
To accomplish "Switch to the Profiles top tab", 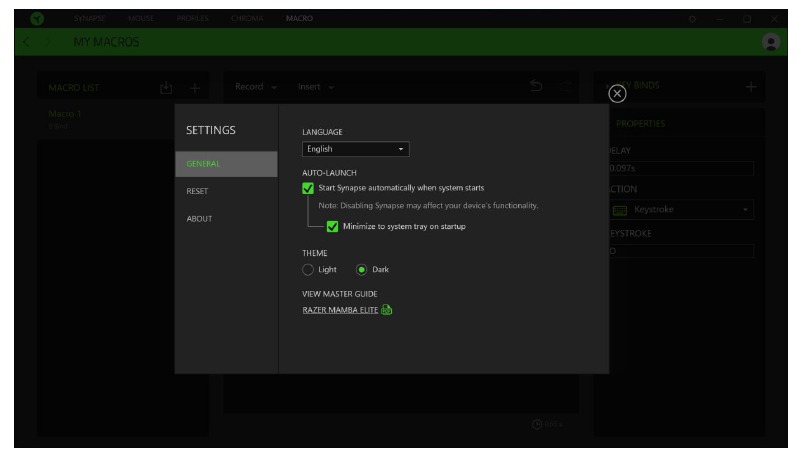I will [192, 18].
